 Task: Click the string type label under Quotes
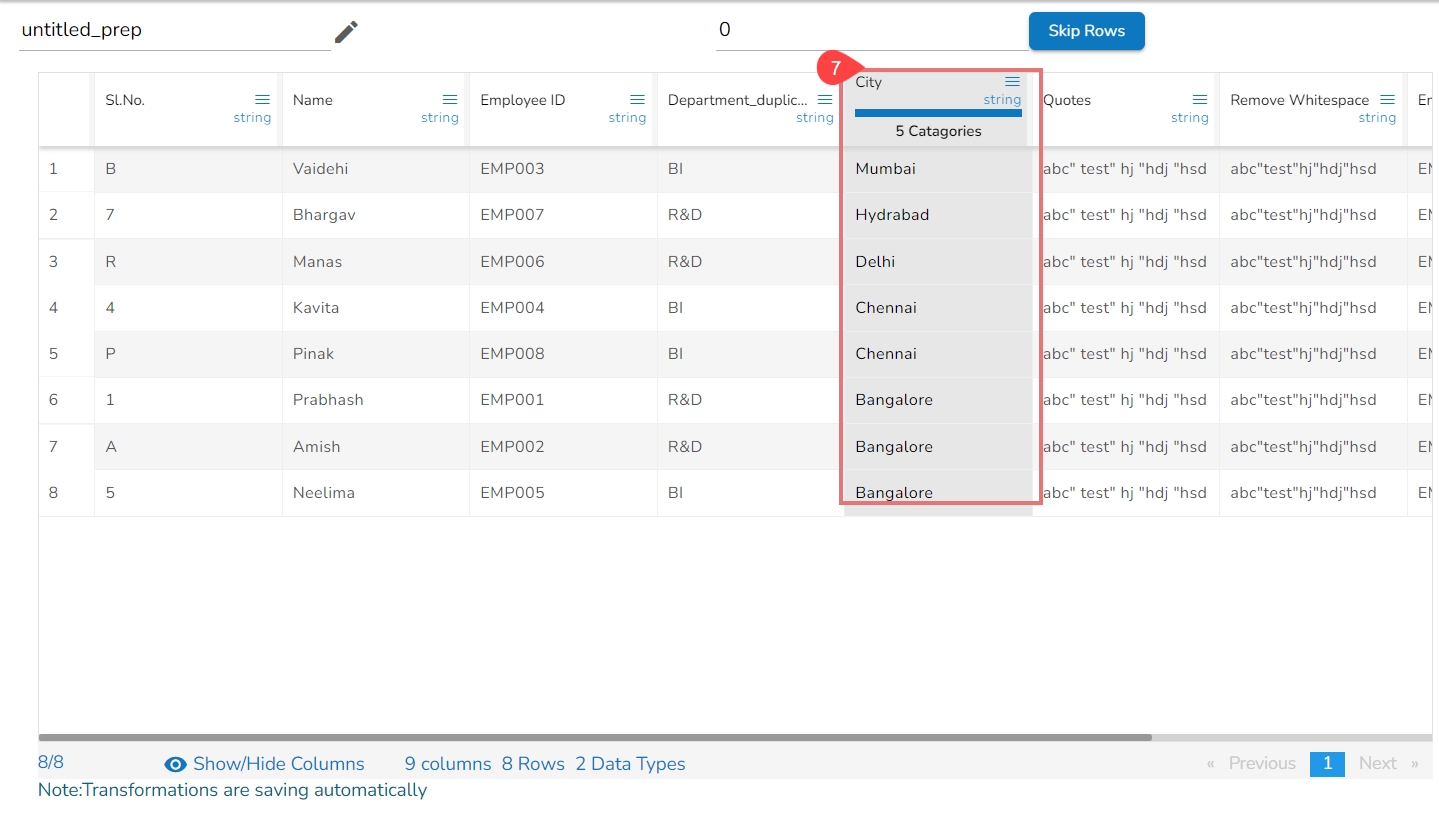click(1189, 118)
